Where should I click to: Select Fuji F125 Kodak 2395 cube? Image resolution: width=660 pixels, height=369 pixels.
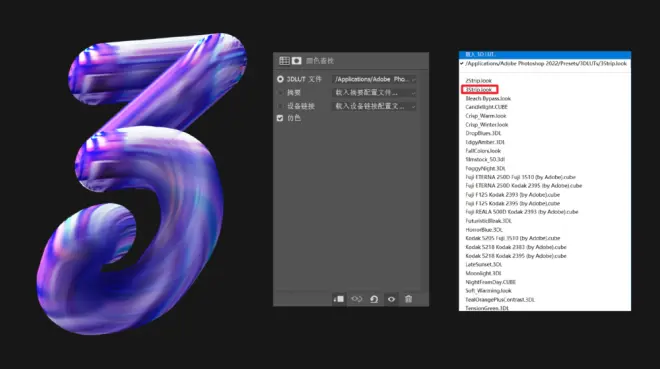click(x=513, y=203)
